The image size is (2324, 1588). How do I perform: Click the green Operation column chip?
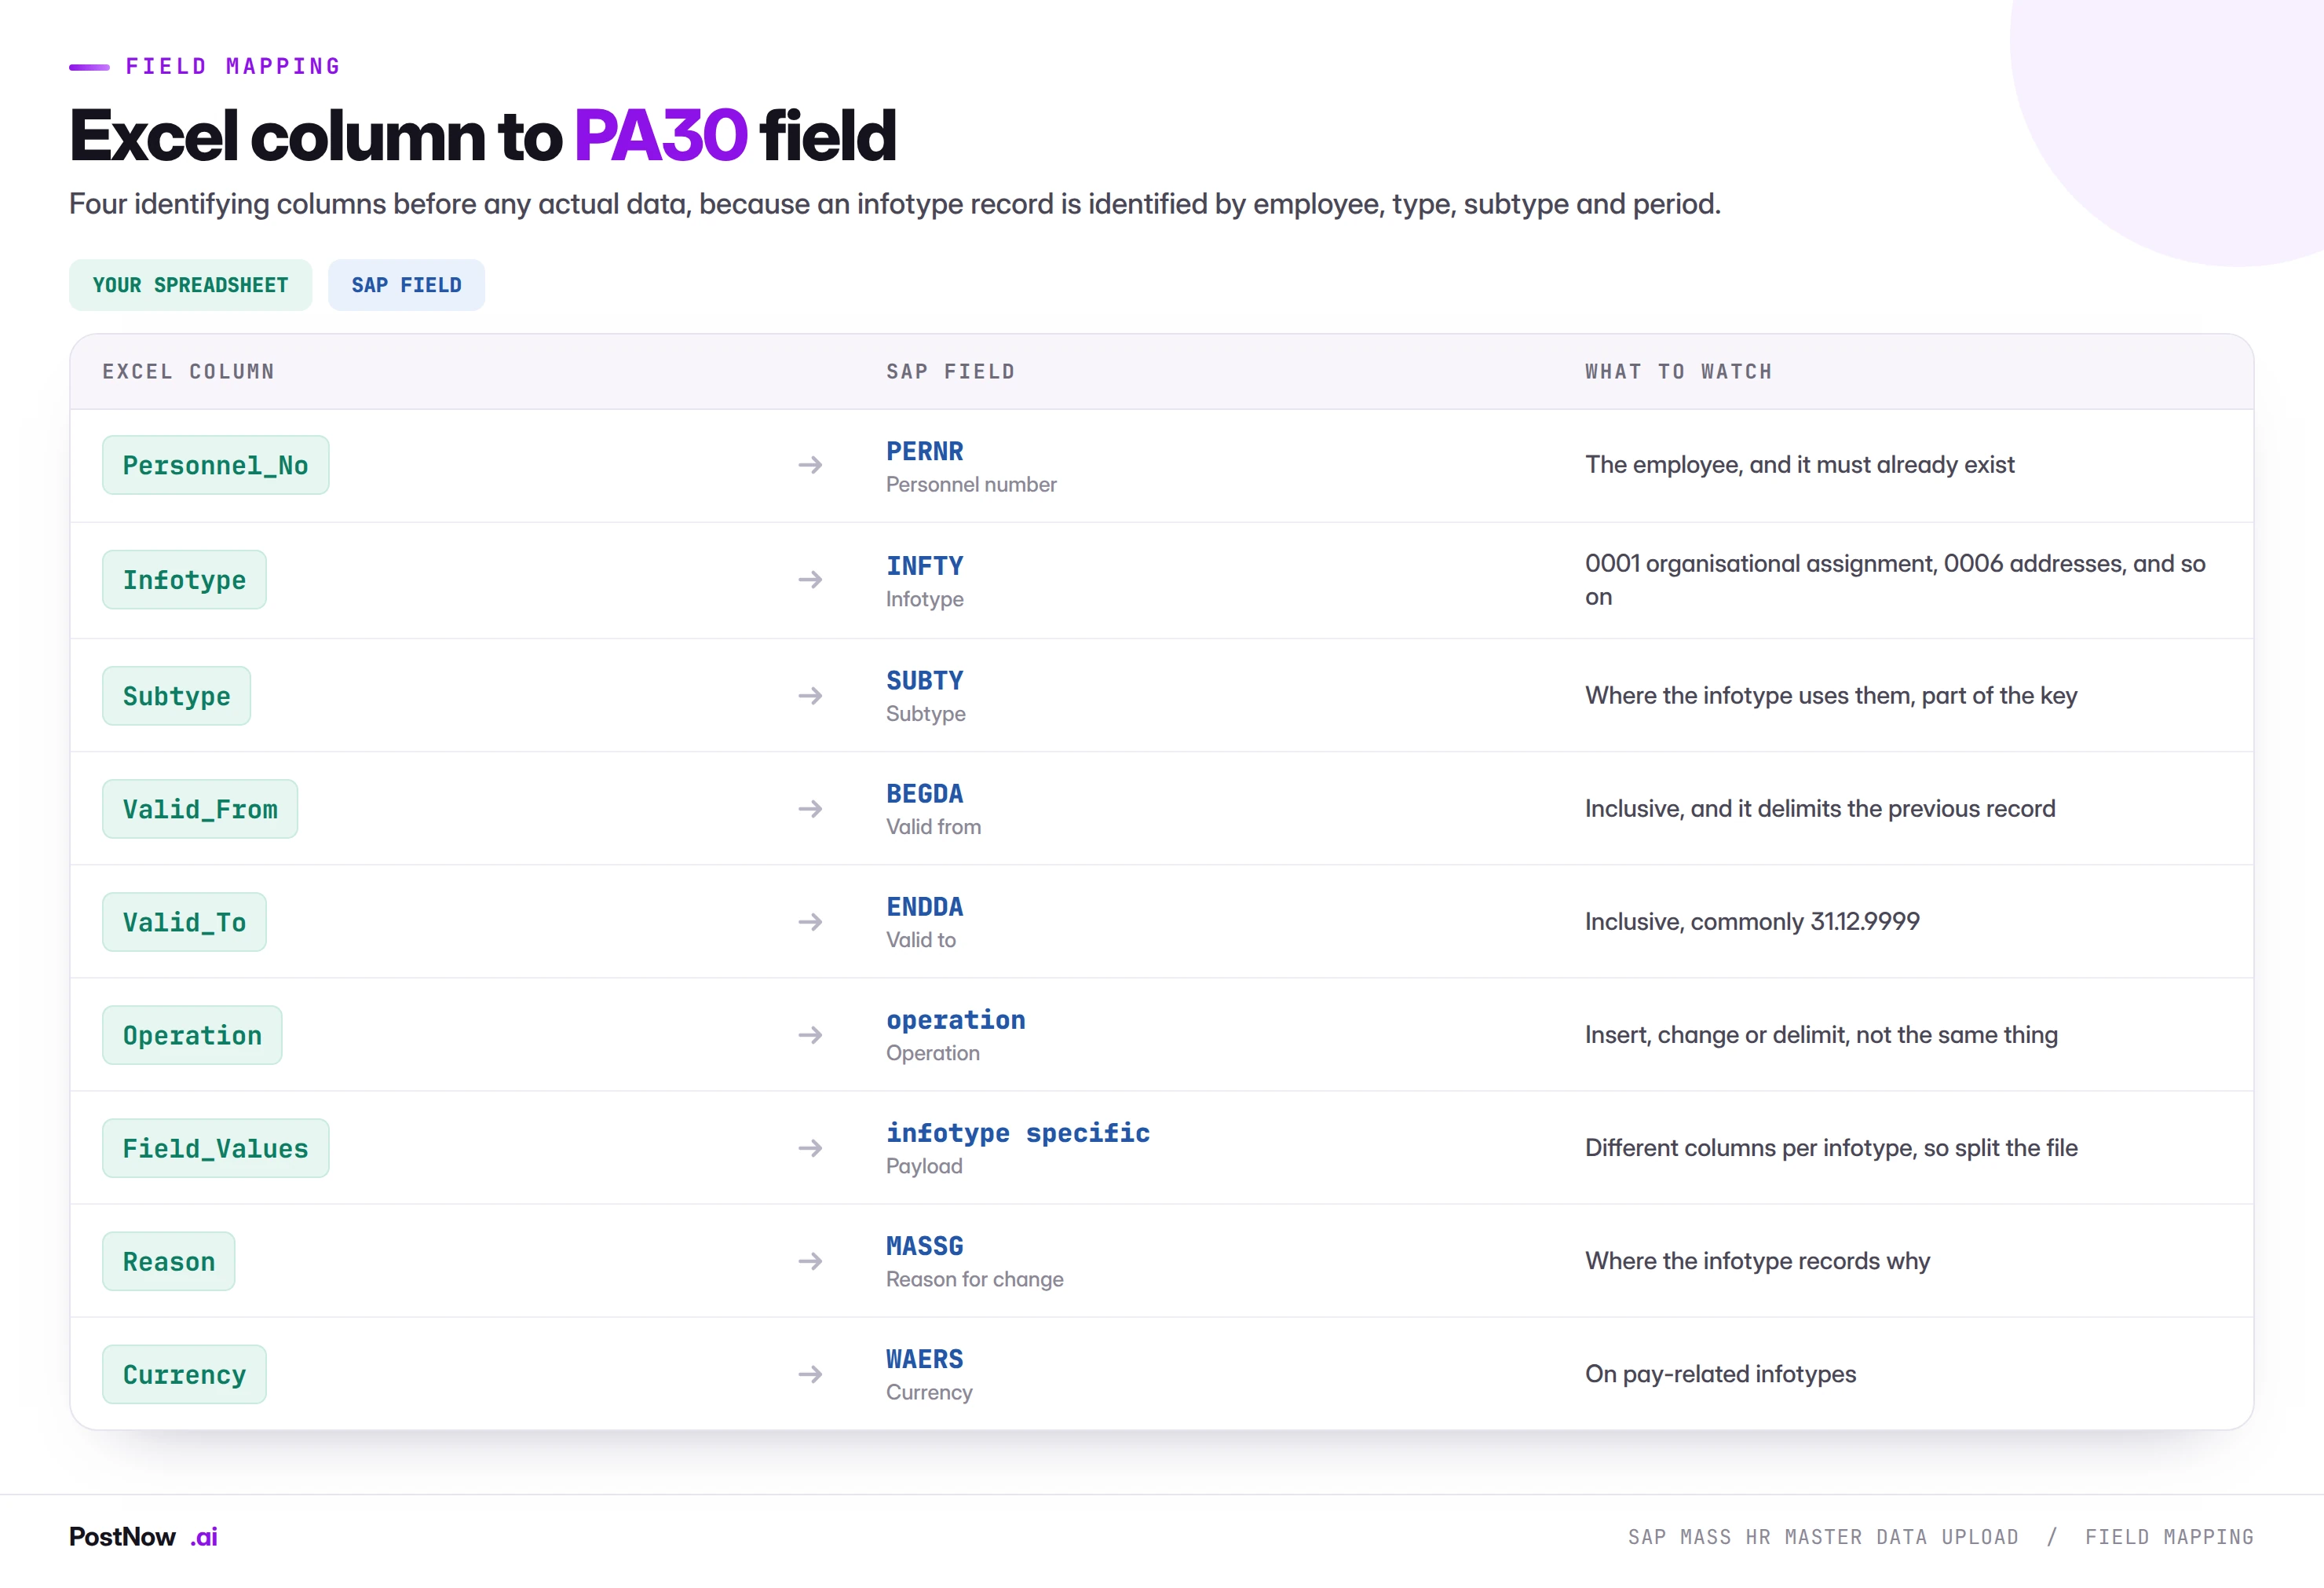click(x=192, y=1035)
